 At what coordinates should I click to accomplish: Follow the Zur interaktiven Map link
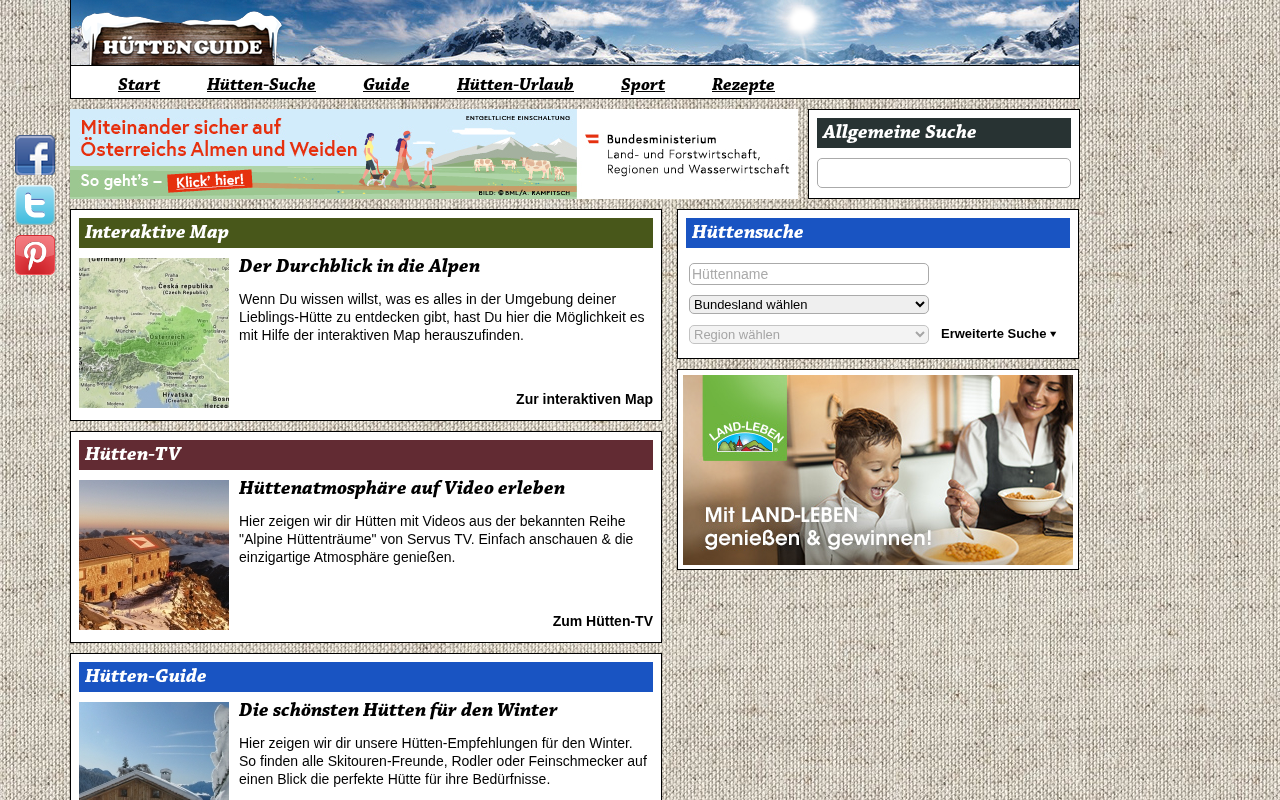[x=584, y=399]
